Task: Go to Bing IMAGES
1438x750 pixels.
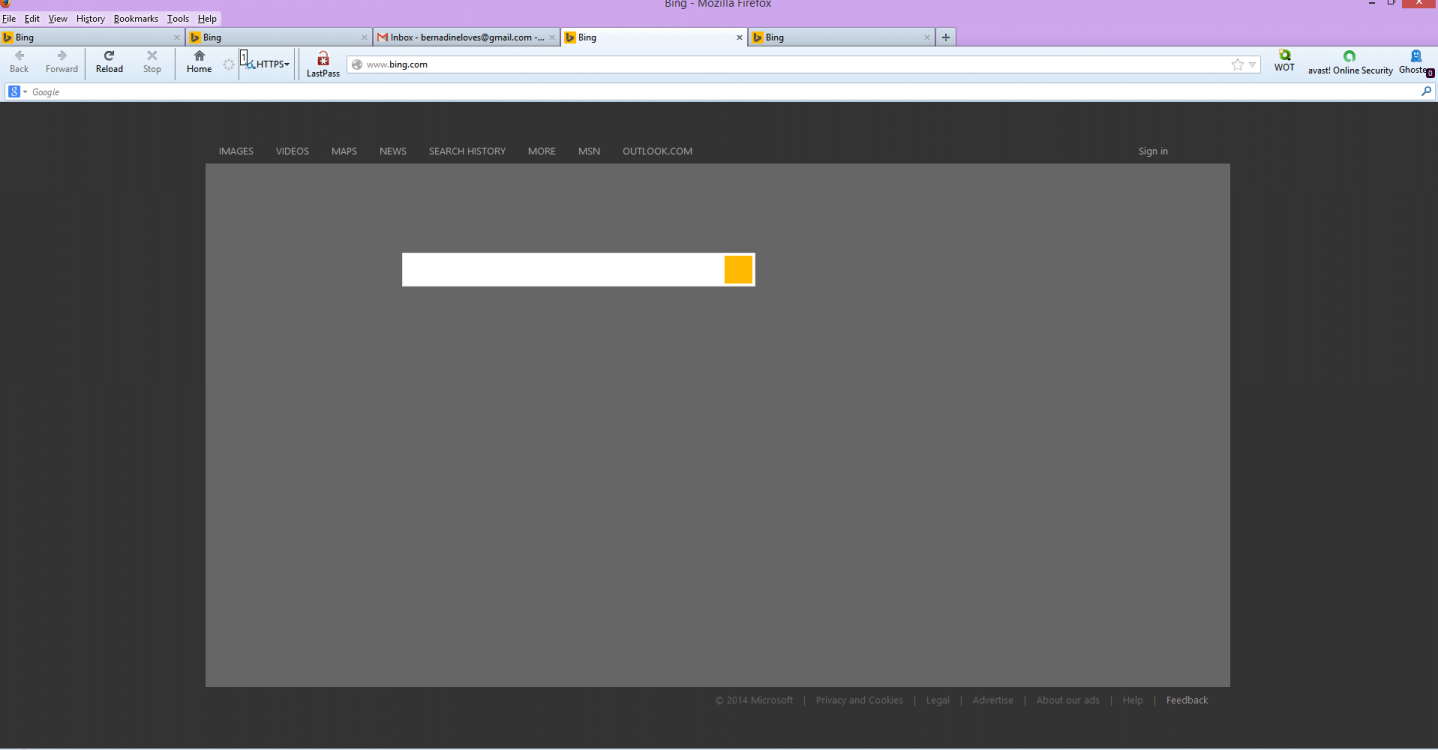Action: (236, 152)
